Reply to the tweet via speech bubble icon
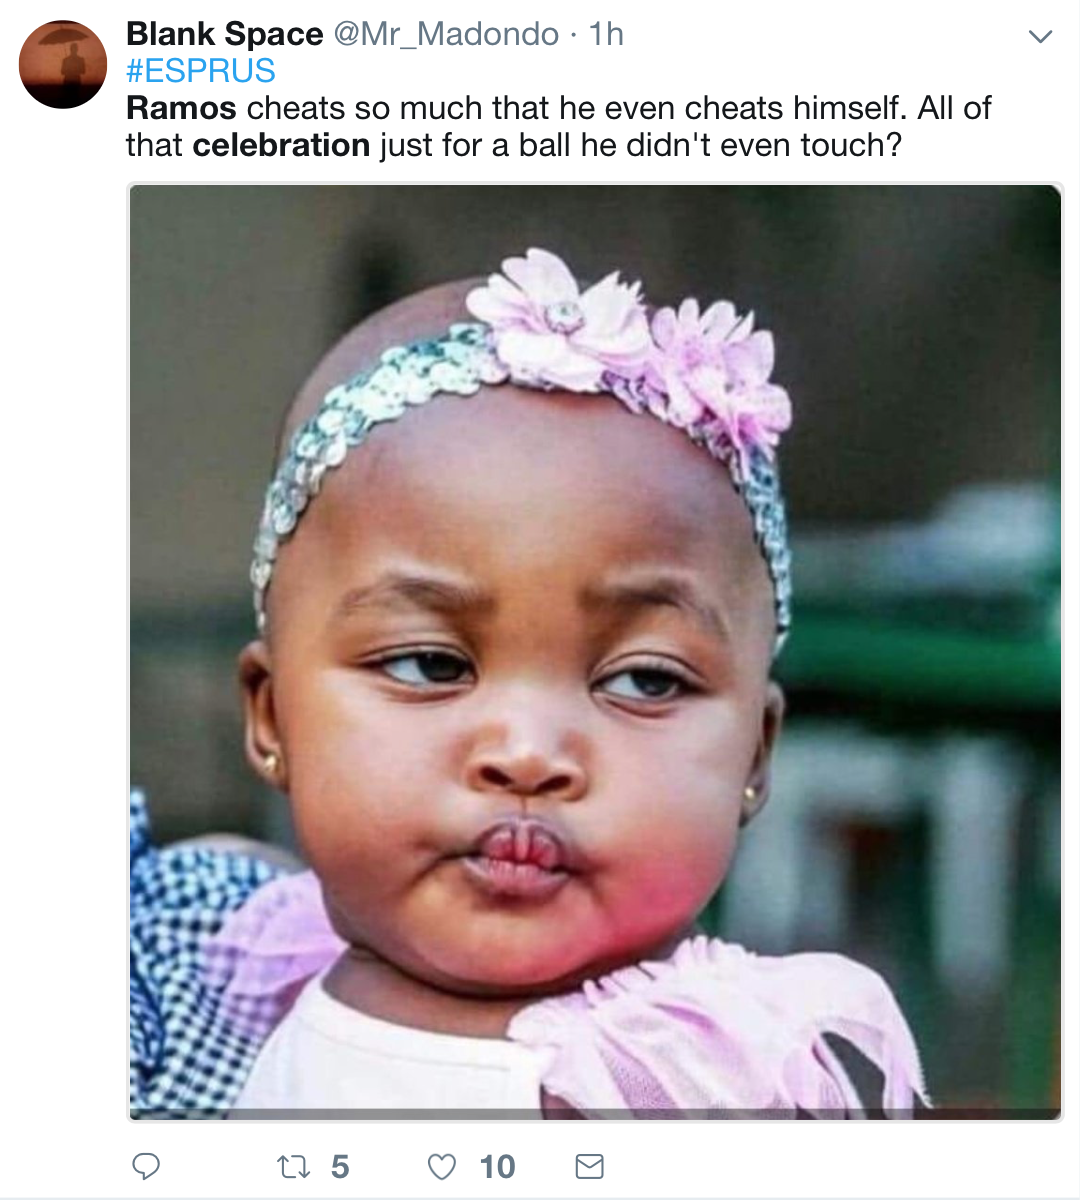 [146, 1166]
